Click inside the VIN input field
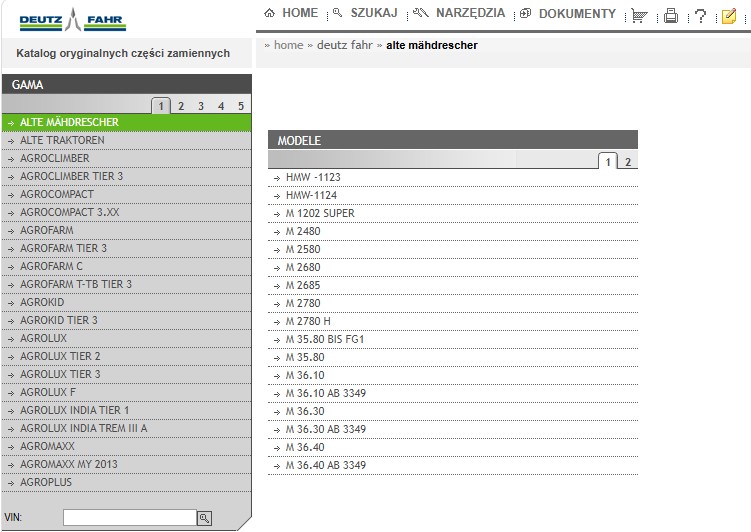The width and height of the screenshot is (751, 532). point(130,518)
